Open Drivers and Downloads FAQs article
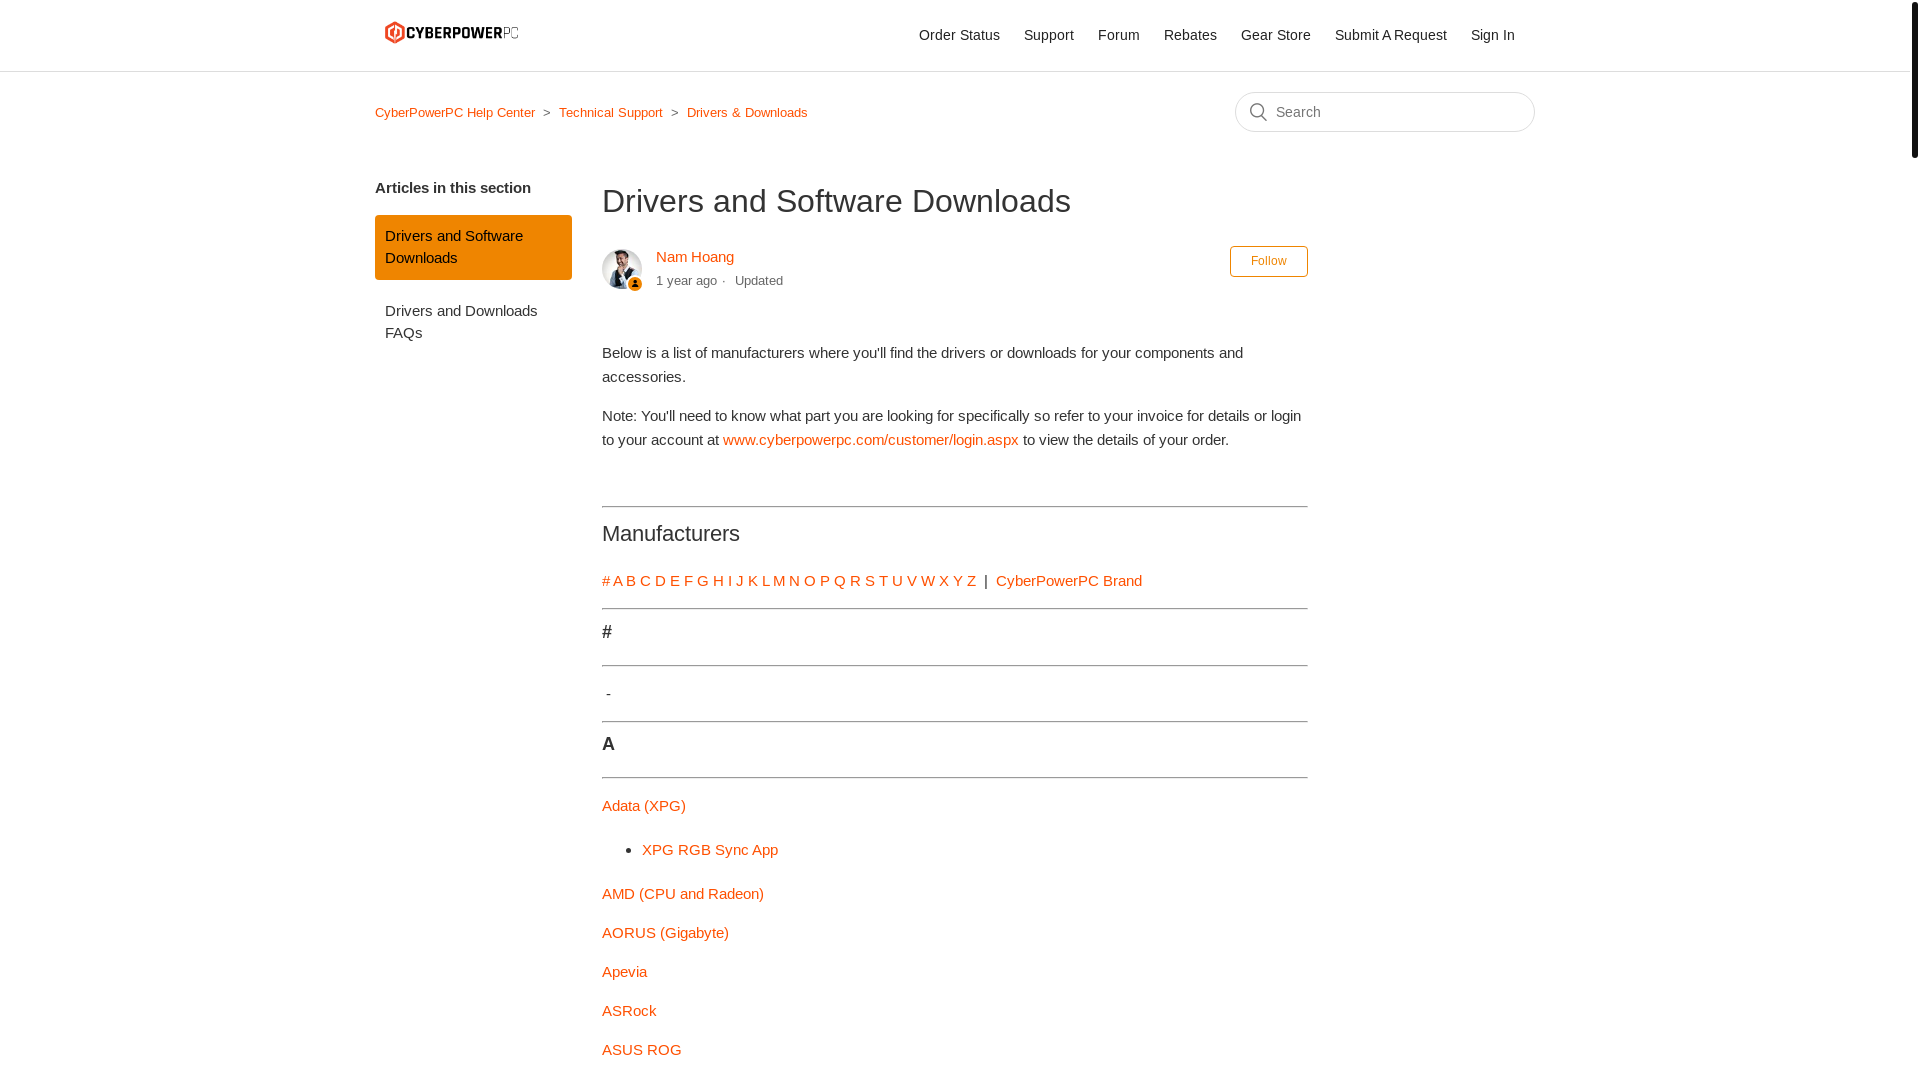Viewport: 1920px width, 1080px height. [x=473, y=322]
